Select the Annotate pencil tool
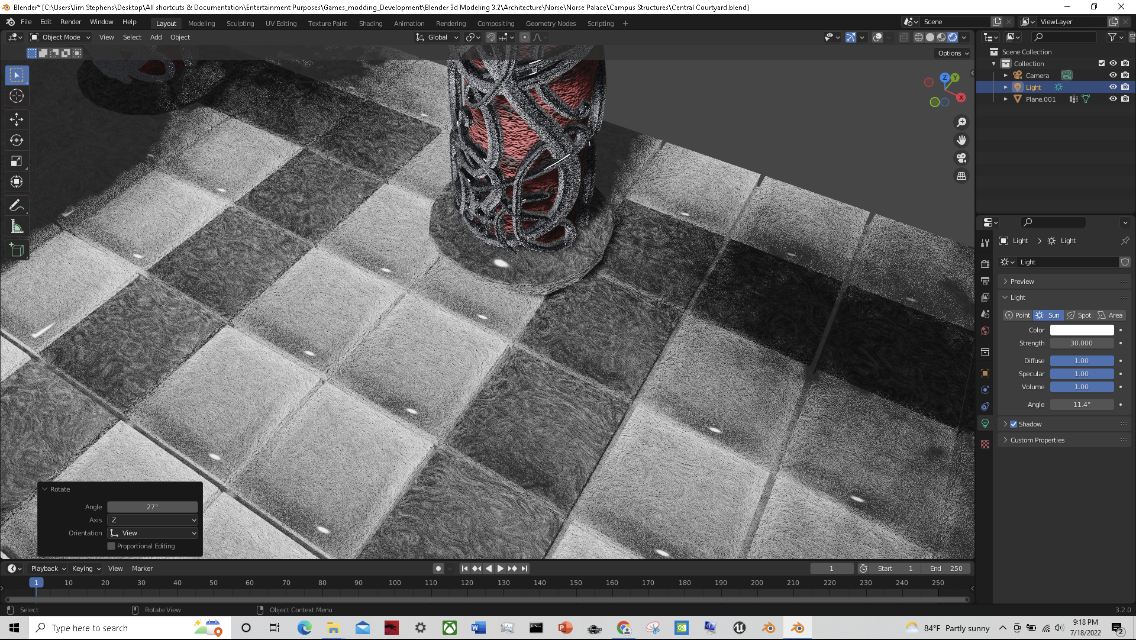The width and height of the screenshot is (1136, 640). pyautogui.click(x=17, y=205)
